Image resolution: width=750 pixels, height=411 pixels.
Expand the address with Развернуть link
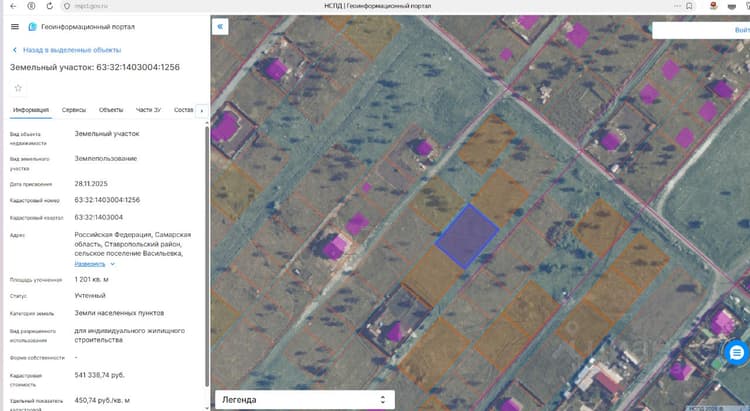[90, 264]
